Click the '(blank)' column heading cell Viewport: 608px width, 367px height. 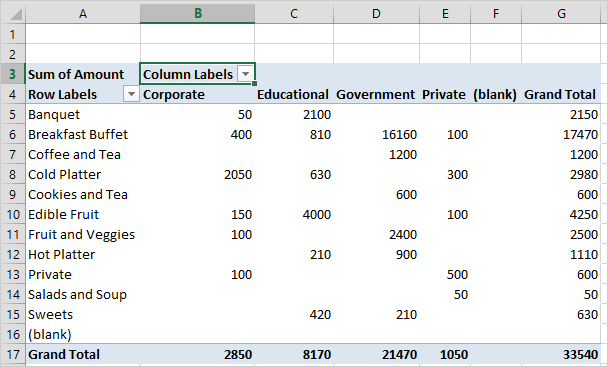496,94
